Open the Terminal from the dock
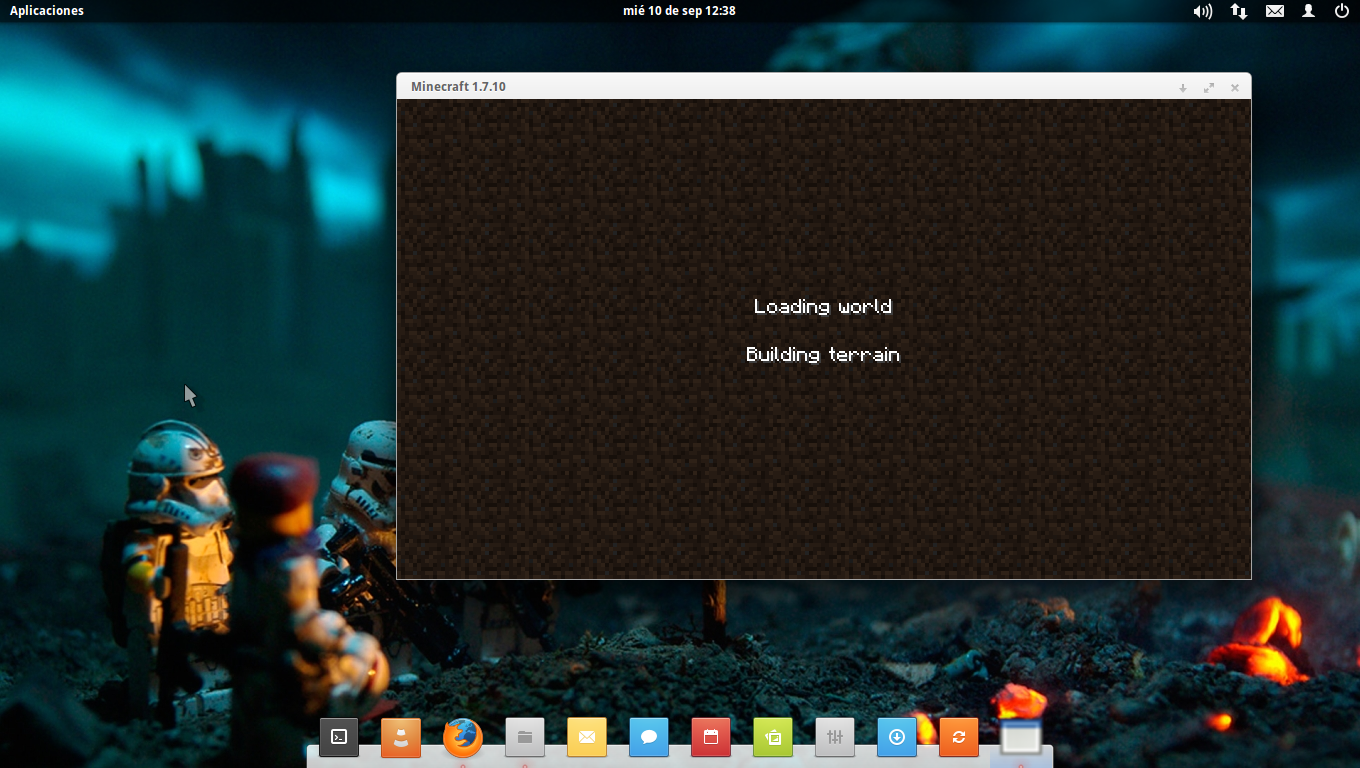 coord(339,737)
